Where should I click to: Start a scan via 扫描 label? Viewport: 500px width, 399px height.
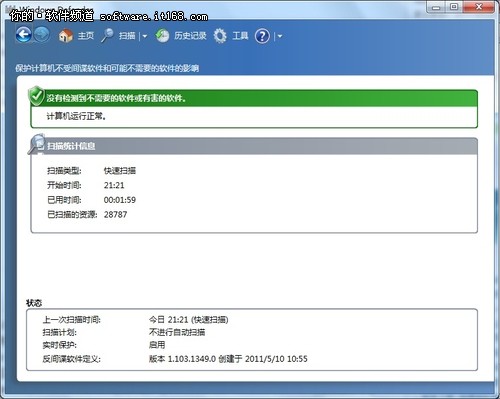(127, 36)
